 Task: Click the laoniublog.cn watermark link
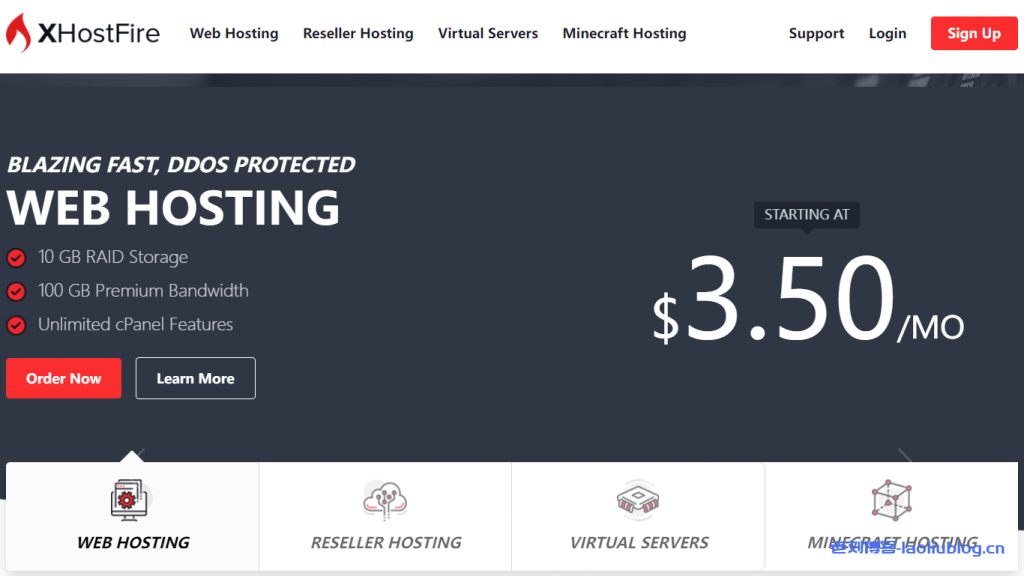pyautogui.click(x=916, y=548)
